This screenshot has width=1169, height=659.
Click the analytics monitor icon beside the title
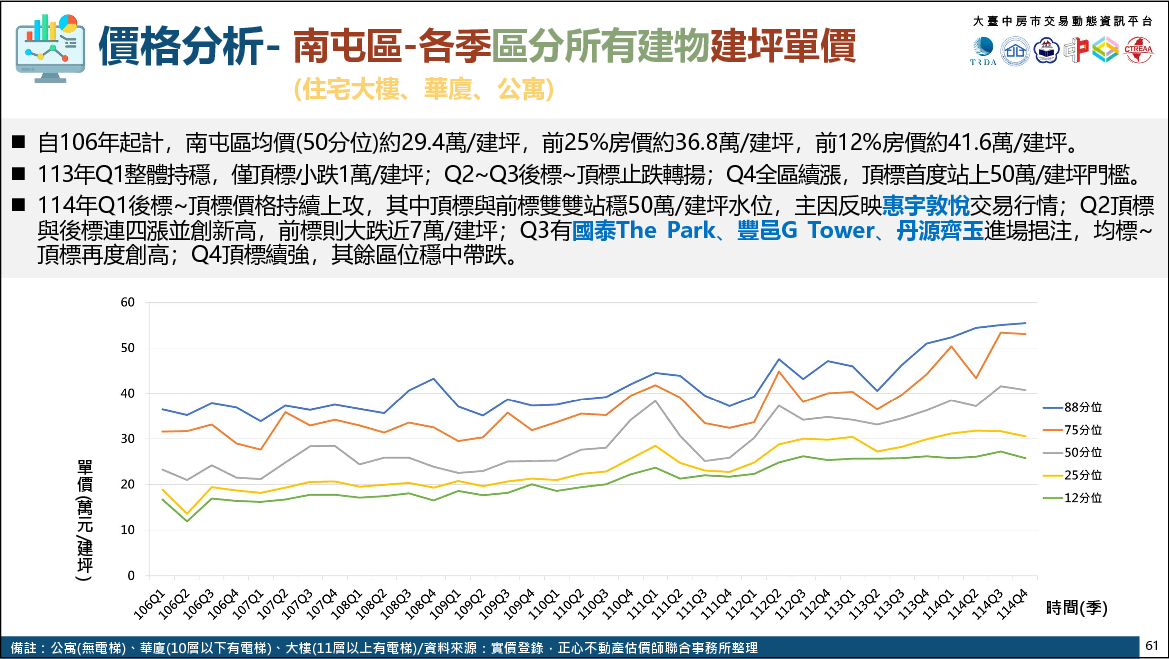[49, 50]
